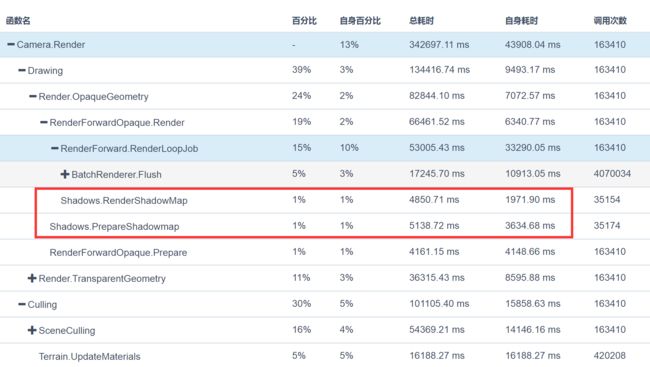Image resolution: width=650 pixels, height=367 pixels.
Task: Sort by 自身百分比 column header
Action: coord(360,20)
